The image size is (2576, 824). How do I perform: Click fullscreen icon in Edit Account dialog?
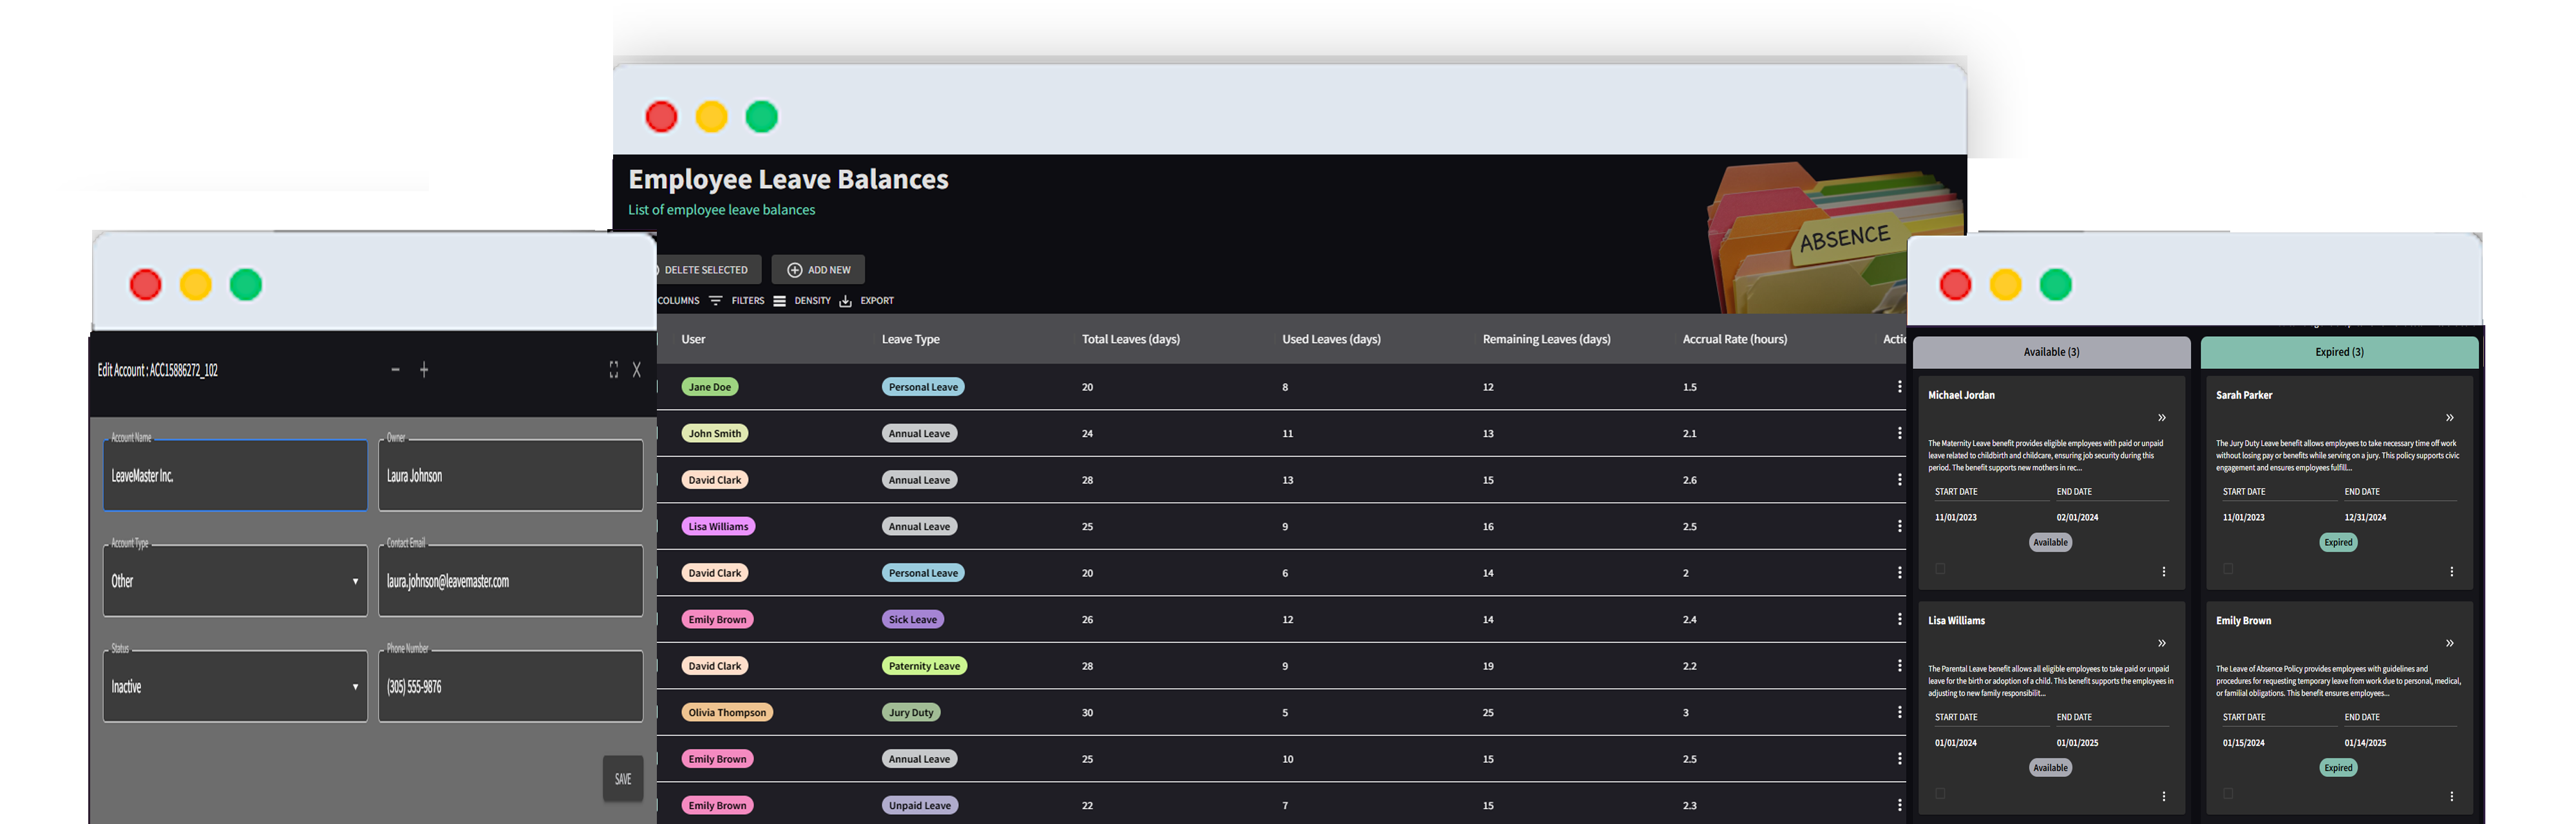[613, 370]
